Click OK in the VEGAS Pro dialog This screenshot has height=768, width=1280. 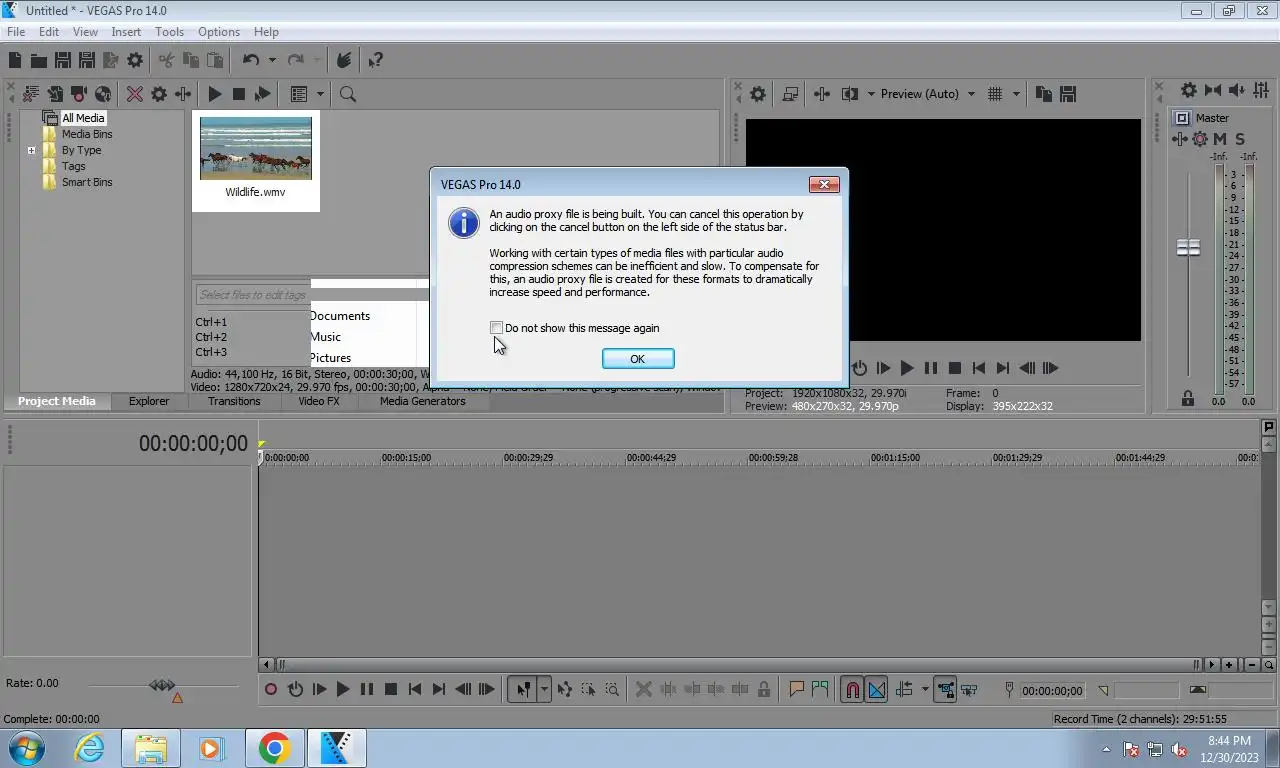[x=638, y=359]
